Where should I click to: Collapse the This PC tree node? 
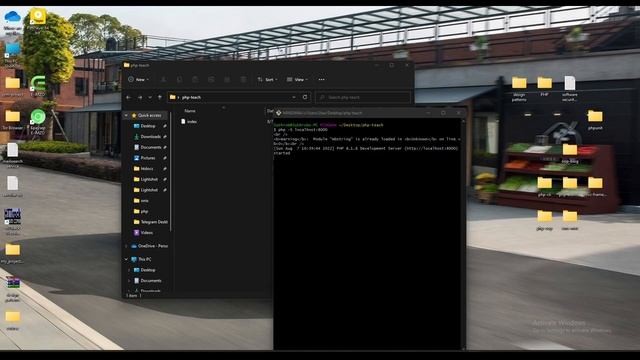pyautogui.click(x=126, y=259)
